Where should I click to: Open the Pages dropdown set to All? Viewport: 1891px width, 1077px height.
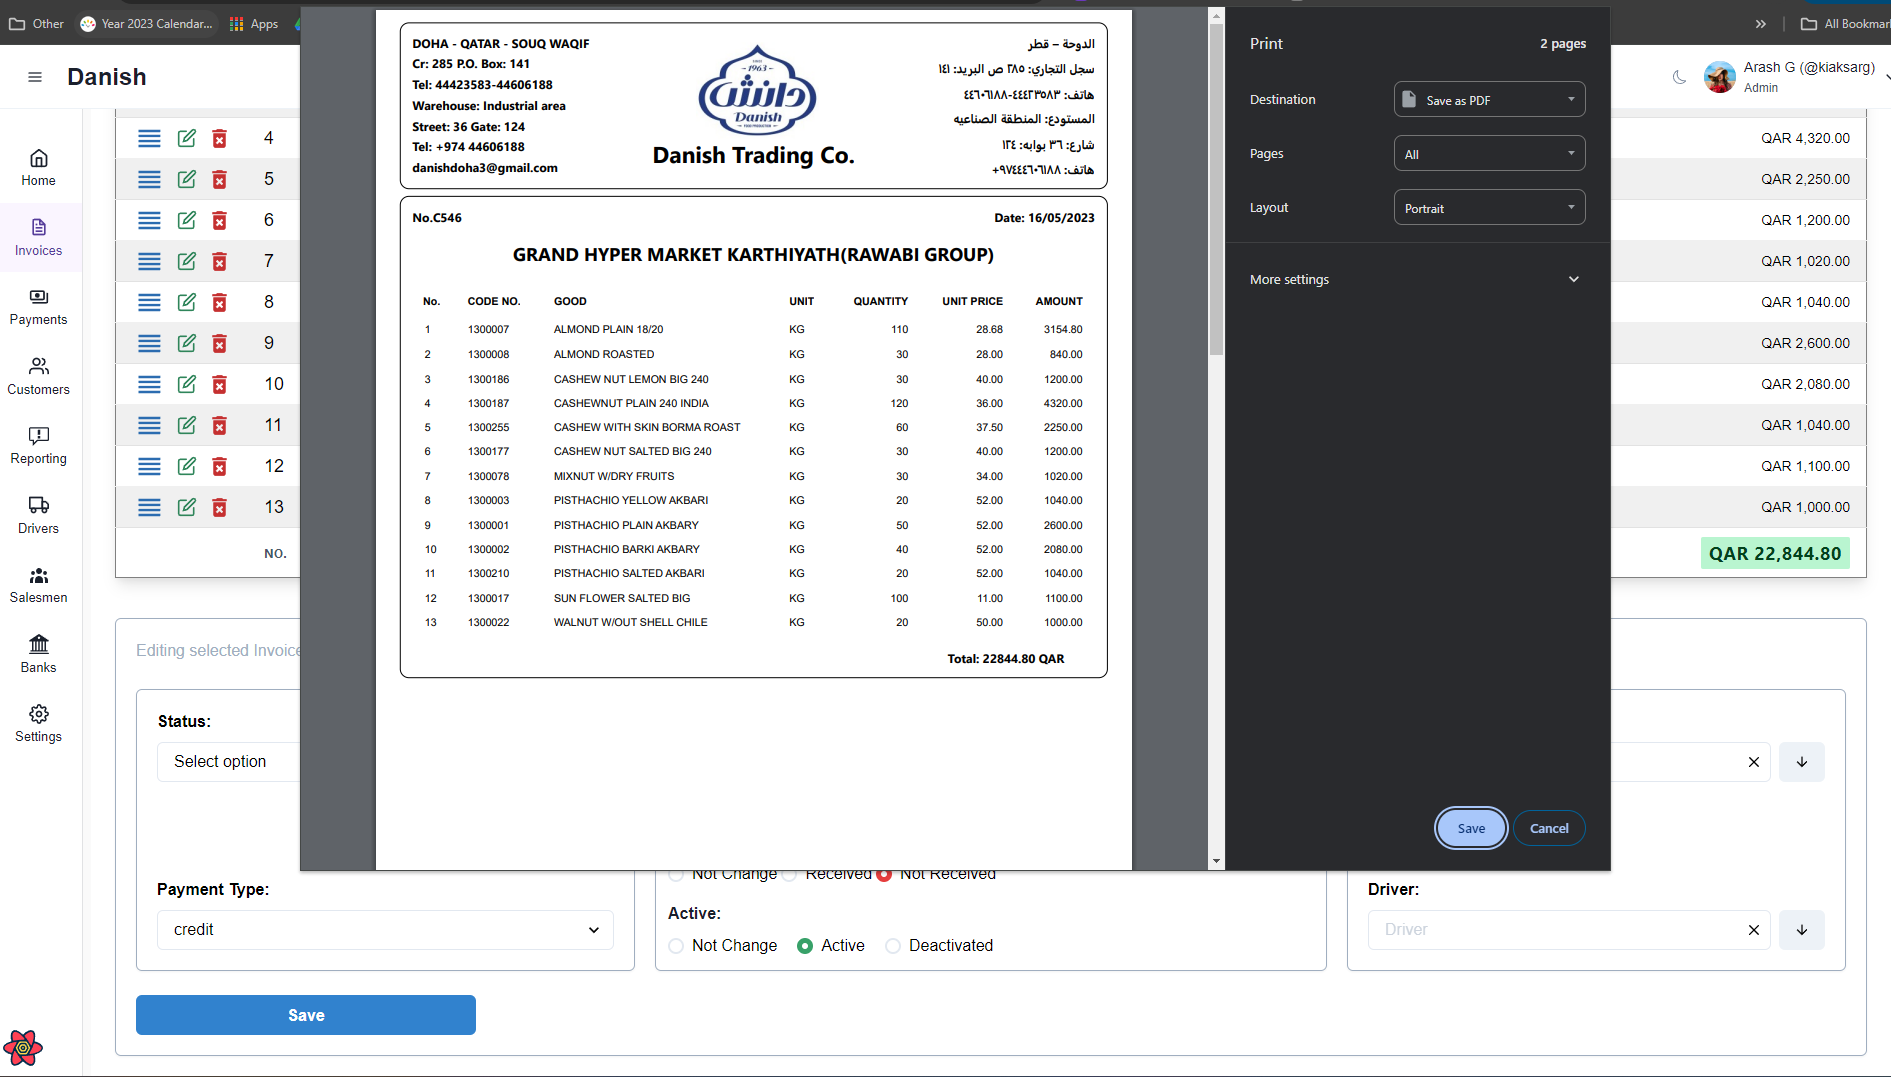(1489, 154)
